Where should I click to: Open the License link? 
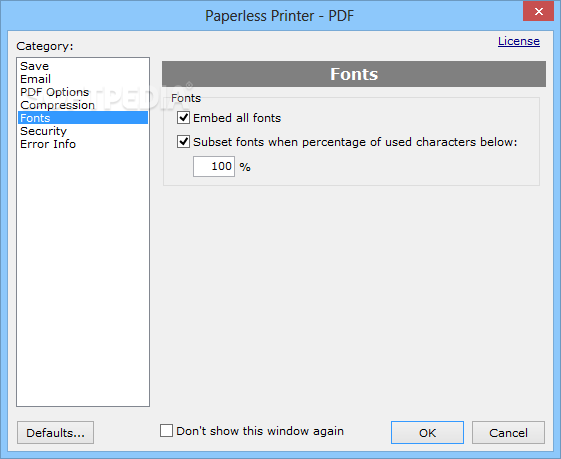click(x=519, y=41)
